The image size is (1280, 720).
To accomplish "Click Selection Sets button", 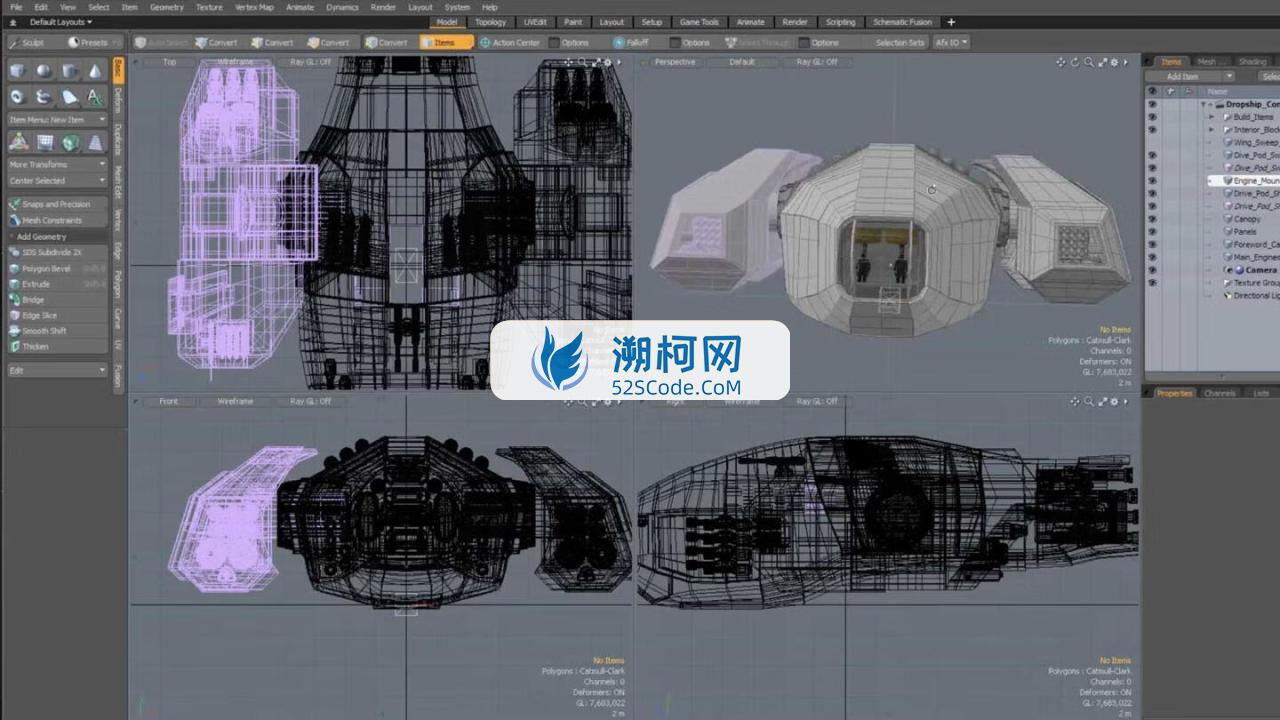I will pyautogui.click(x=900, y=43).
